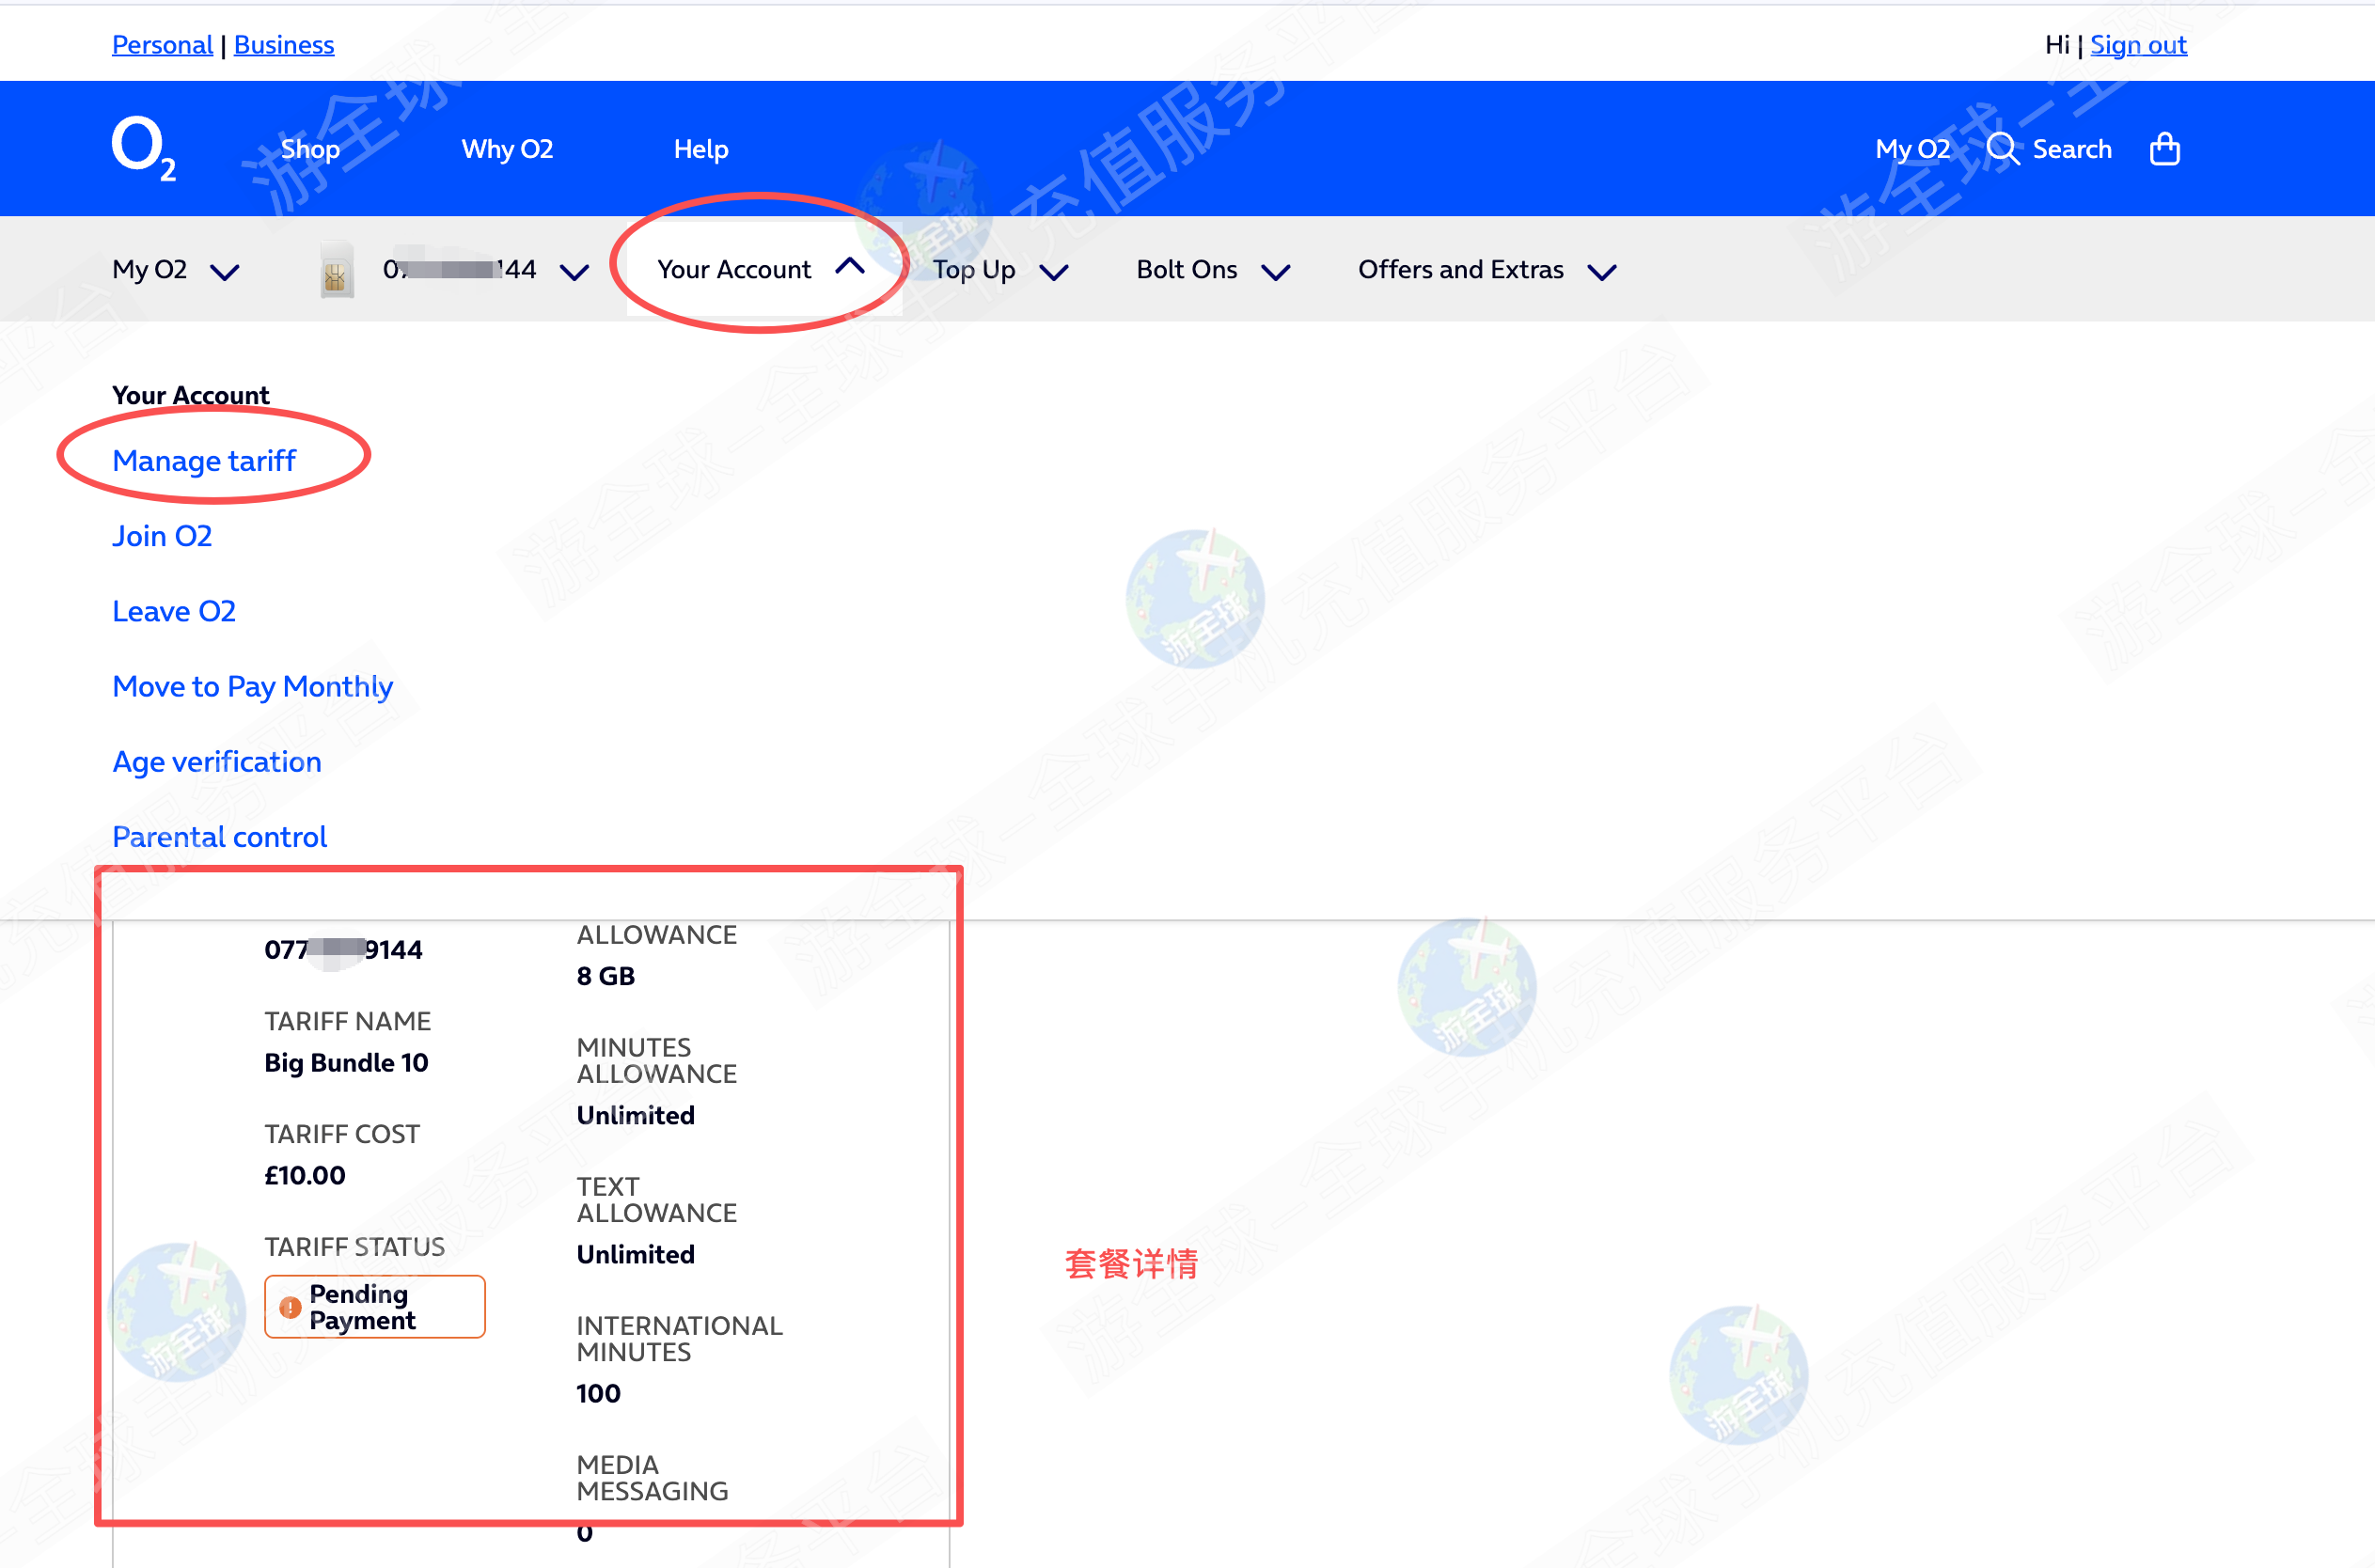Open the My O2 sub-navigation label

point(150,270)
